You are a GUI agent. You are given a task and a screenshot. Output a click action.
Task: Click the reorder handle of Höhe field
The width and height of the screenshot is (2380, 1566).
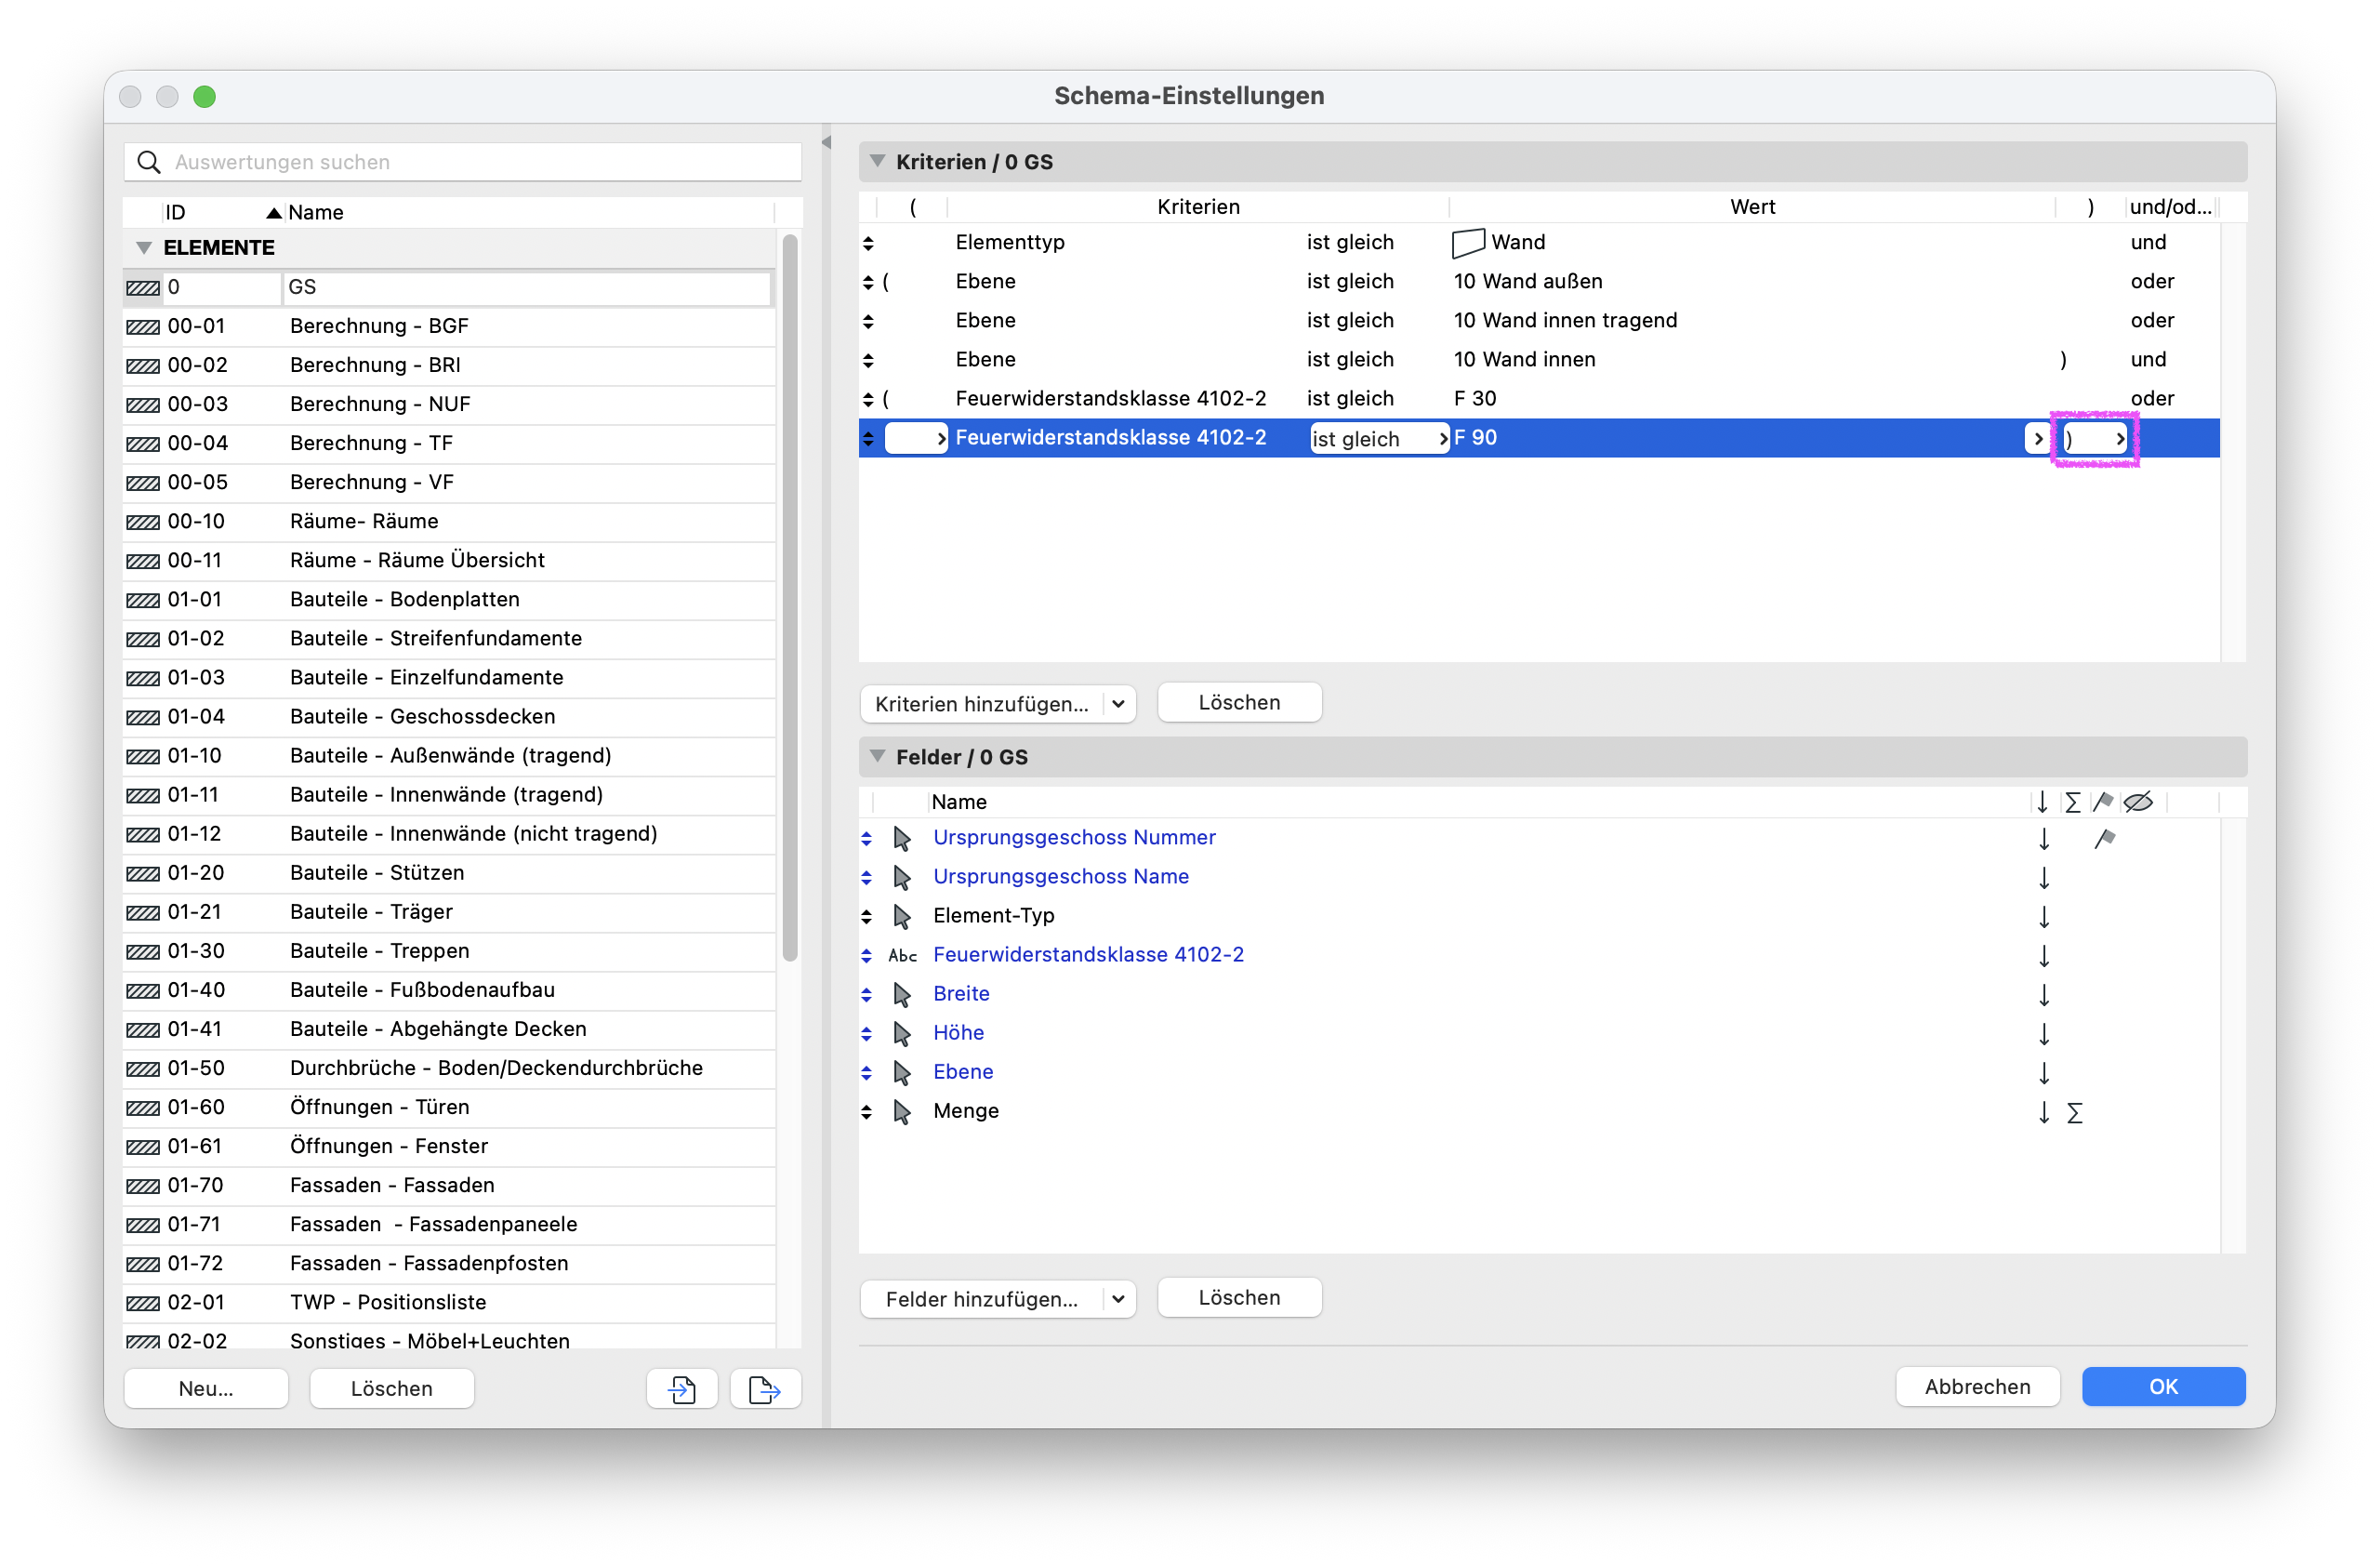pos(867,1033)
